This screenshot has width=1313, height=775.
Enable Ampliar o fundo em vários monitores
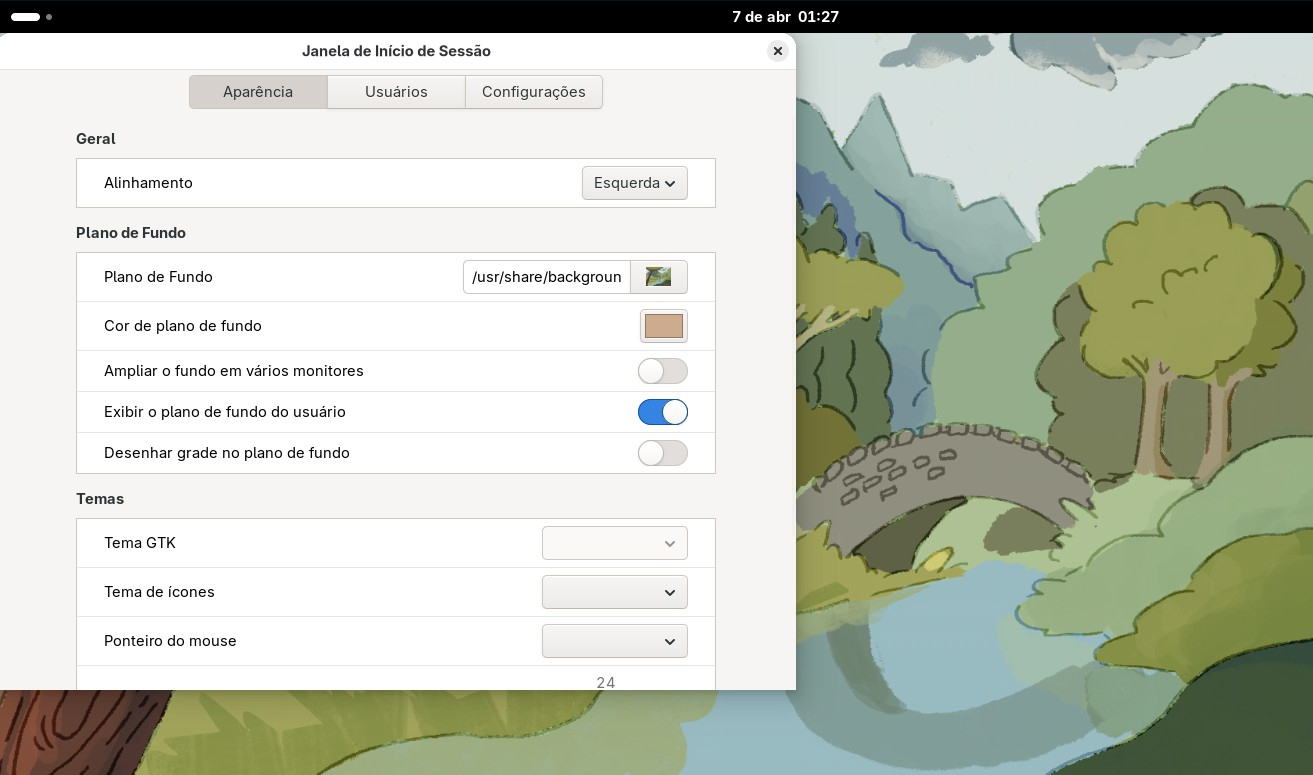tap(662, 371)
